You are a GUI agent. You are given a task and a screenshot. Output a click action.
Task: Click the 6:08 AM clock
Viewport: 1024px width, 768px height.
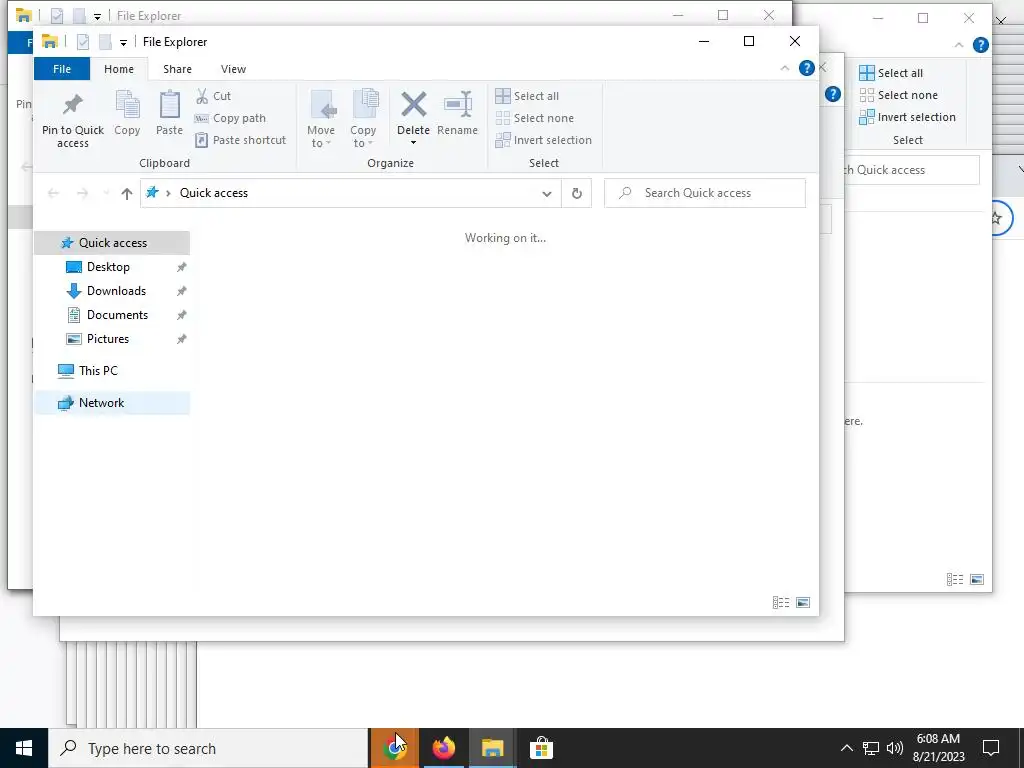[938, 739]
